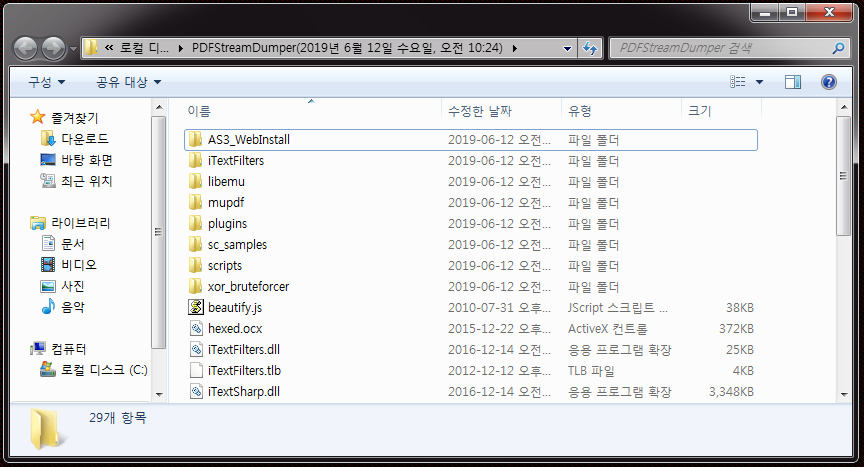The image size is (864, 467).
Task: Click the "372KB" size cell
Action: (x=736, y=329)
